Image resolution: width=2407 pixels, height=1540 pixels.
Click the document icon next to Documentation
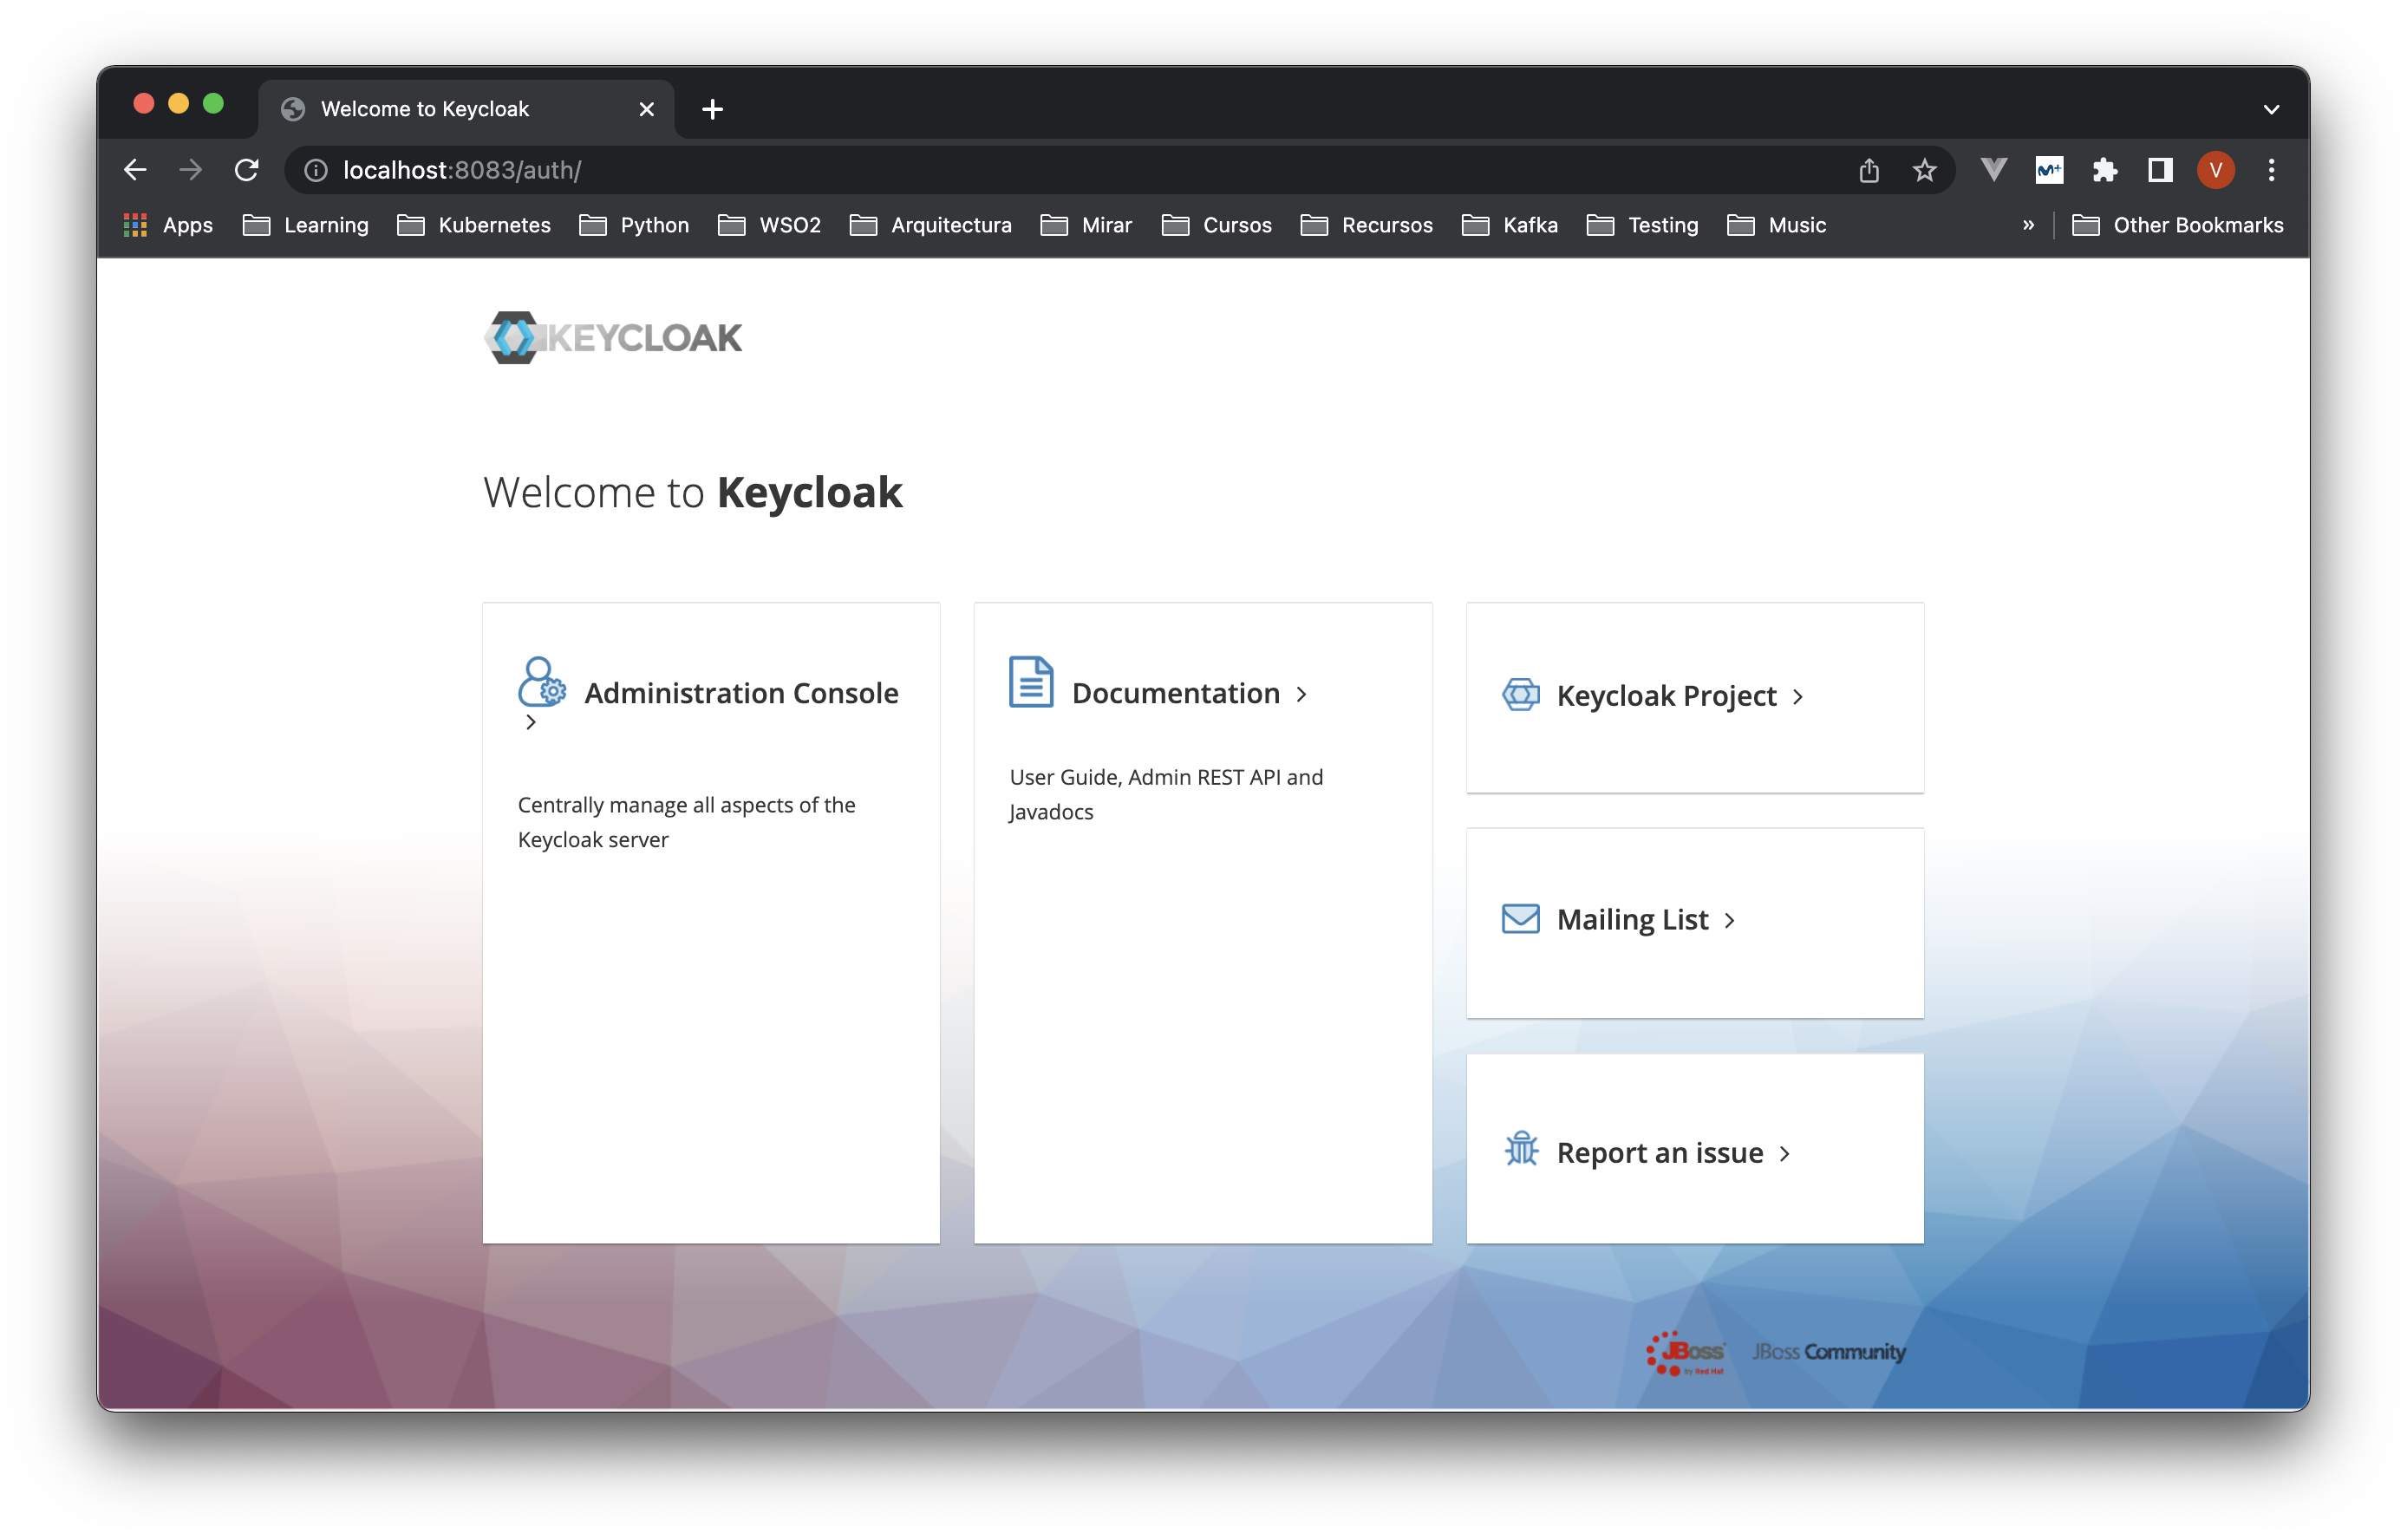(x=1030, y=682)
